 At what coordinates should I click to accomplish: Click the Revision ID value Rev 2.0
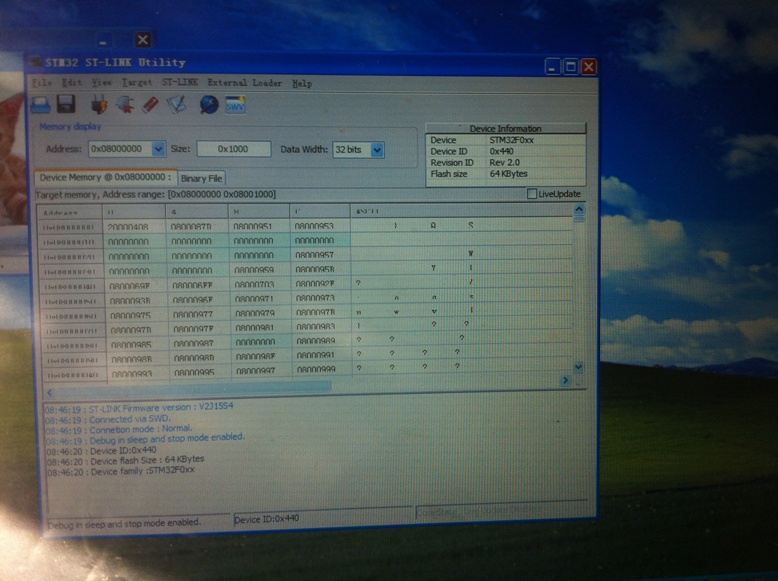click(x=504, y=163)
